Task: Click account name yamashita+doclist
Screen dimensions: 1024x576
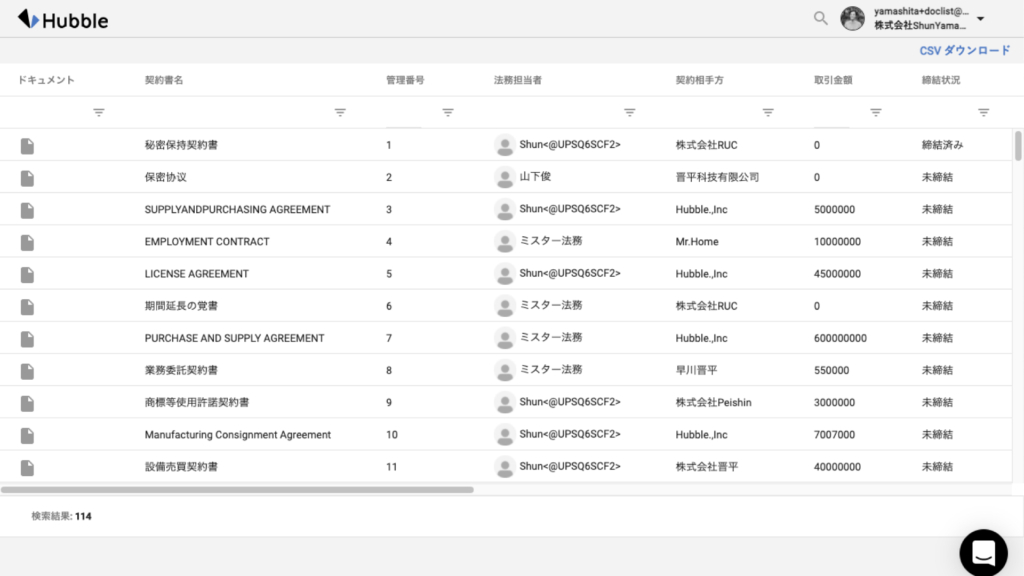Action: coord(921,11)
